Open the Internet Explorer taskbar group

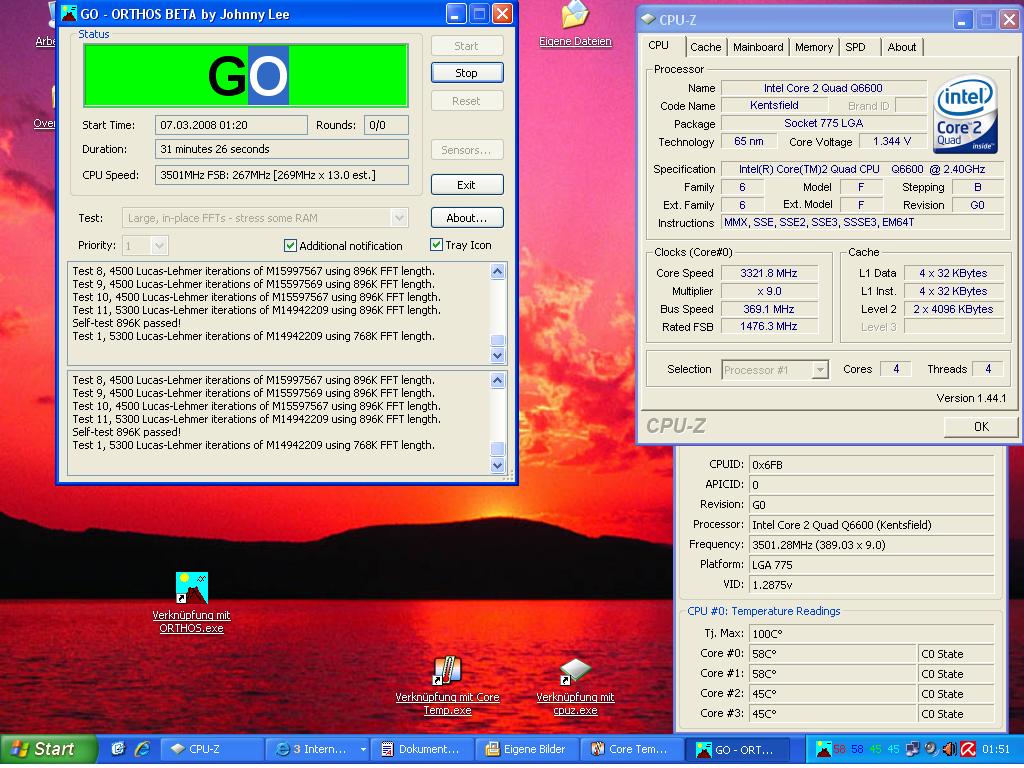coord(319,750)
